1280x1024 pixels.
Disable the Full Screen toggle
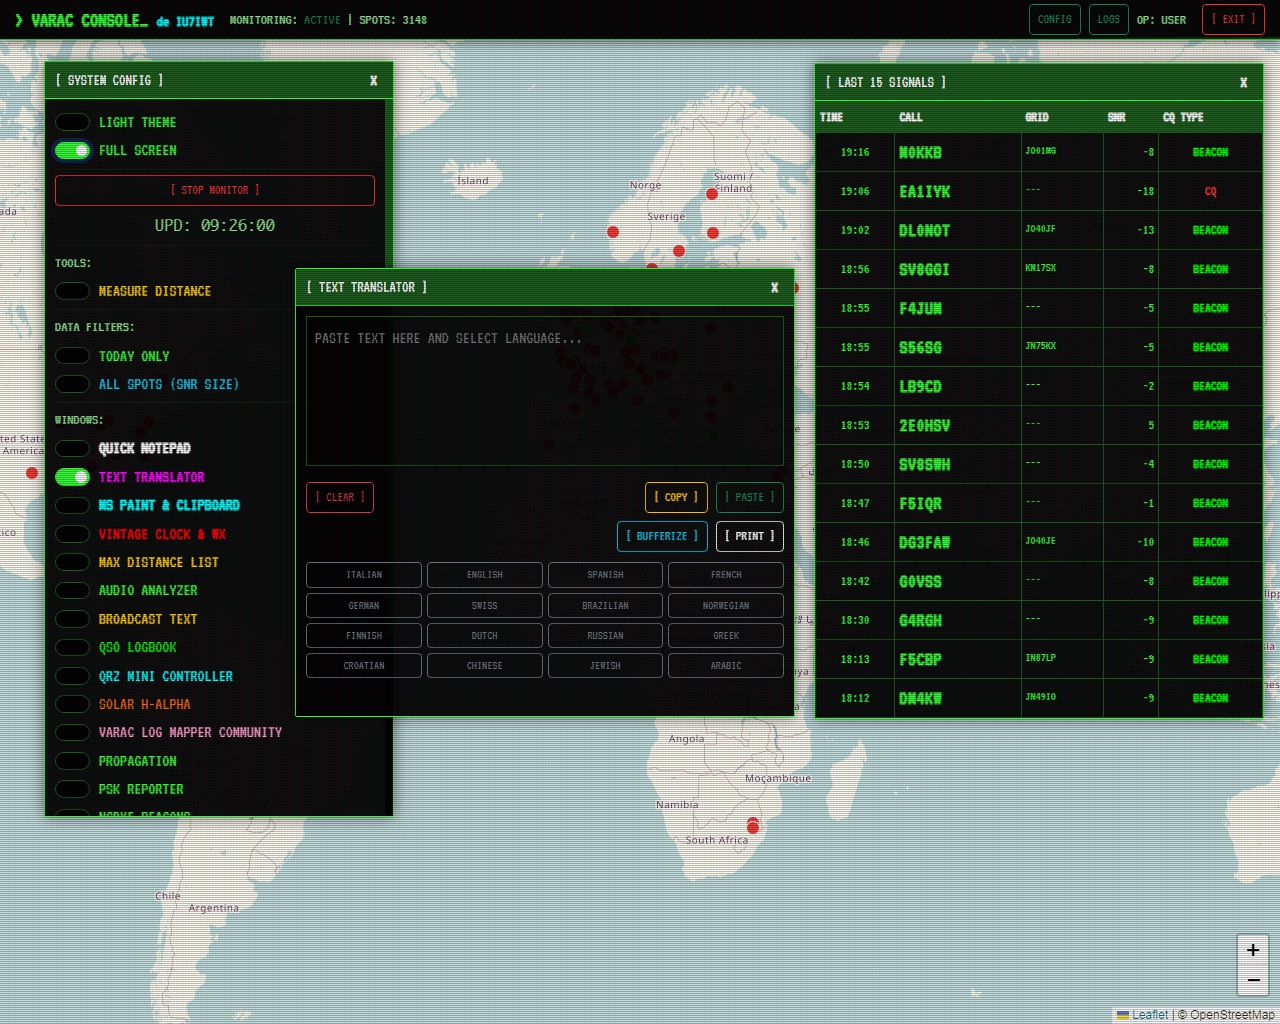[x=72, y=150]
